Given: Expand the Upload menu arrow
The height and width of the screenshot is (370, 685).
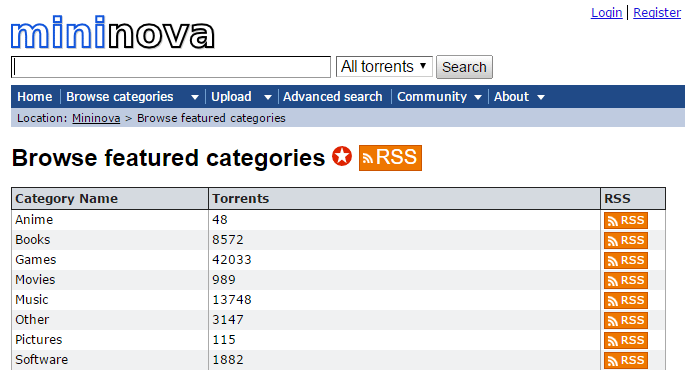Looking at the screenshot, I should pos(268,97).
